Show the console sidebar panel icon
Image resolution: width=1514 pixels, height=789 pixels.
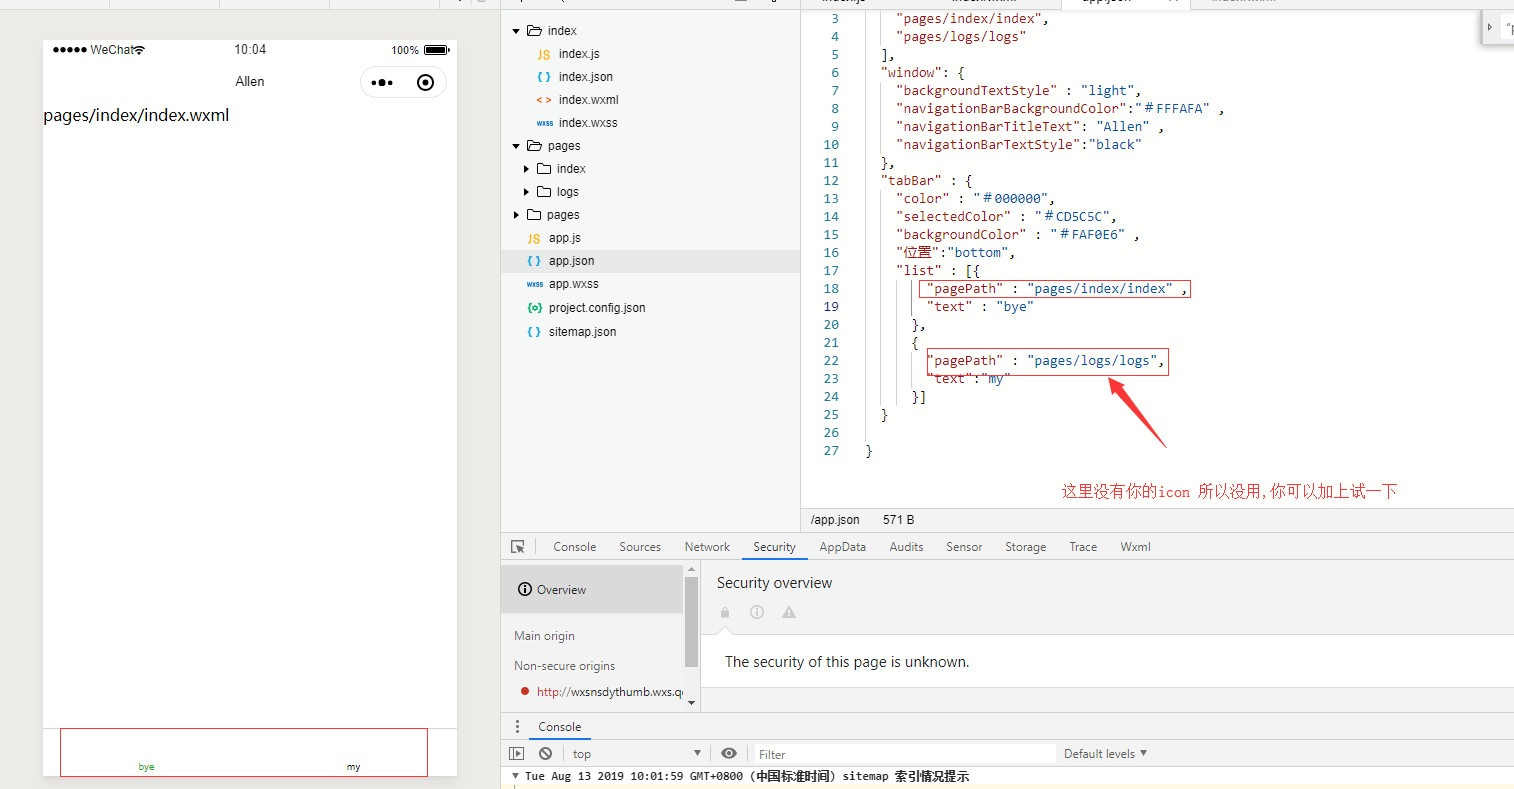tap(517, 754)
